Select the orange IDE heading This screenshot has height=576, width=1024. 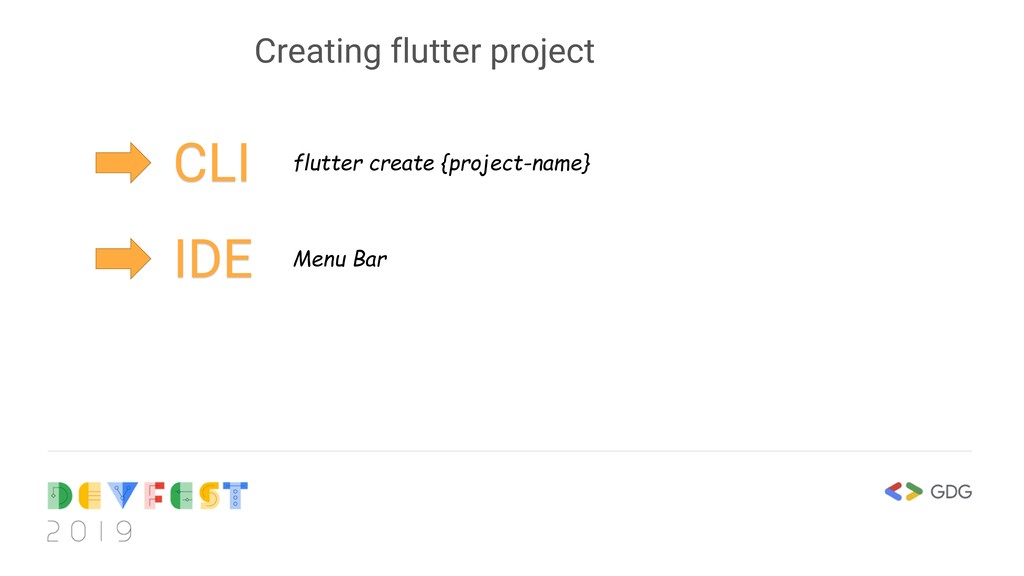[213, 260]
